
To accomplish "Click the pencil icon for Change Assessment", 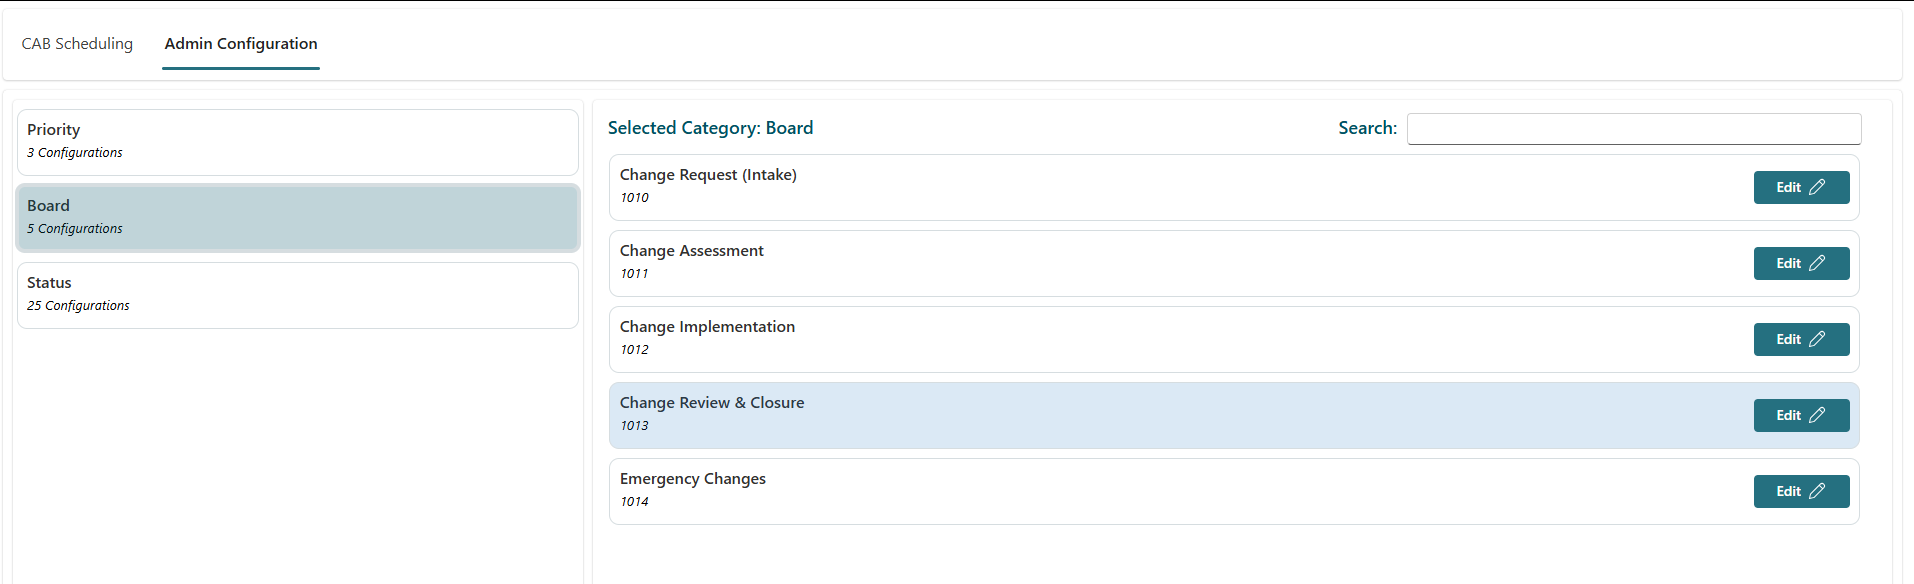I will point(1817,263).
